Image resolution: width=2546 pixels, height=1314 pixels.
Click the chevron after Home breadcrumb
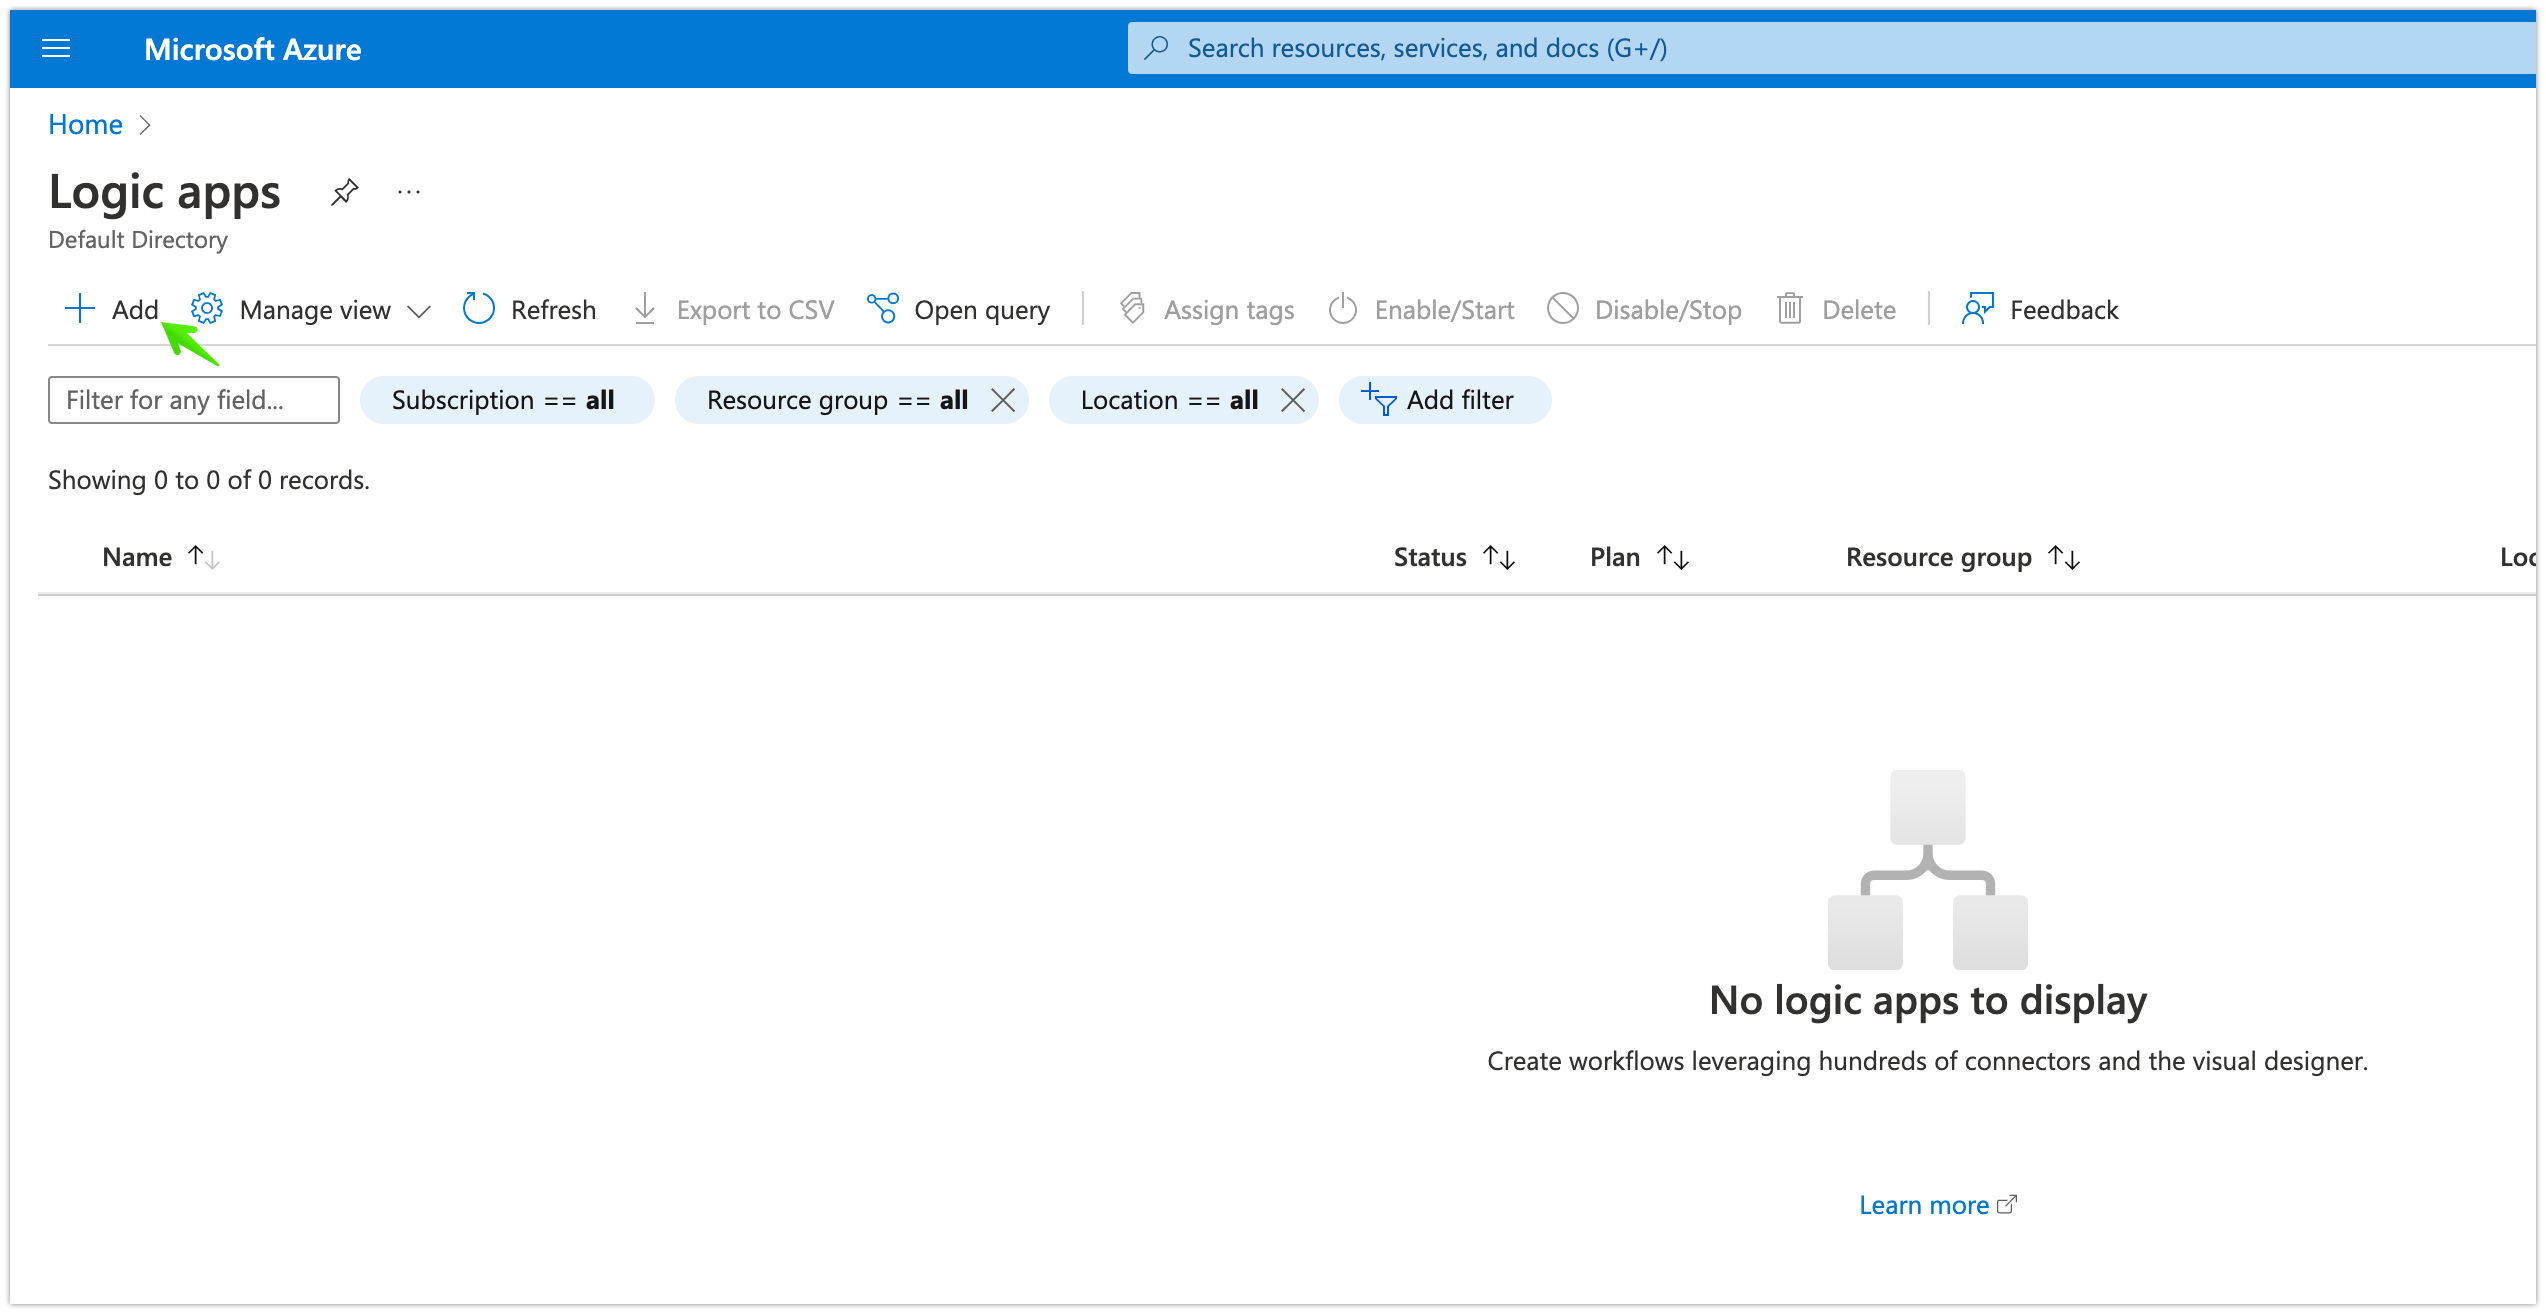click(x=145, y=124)
